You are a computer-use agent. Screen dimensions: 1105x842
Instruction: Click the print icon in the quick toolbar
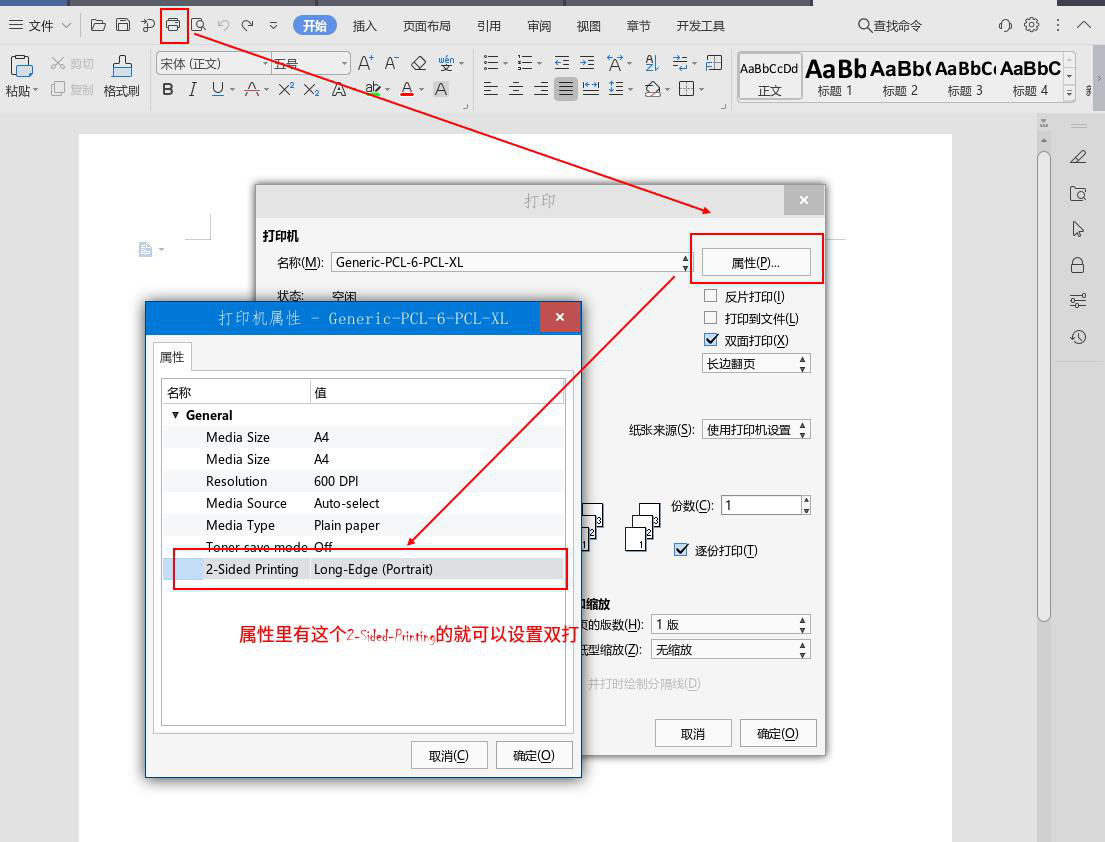coord(173,25)
